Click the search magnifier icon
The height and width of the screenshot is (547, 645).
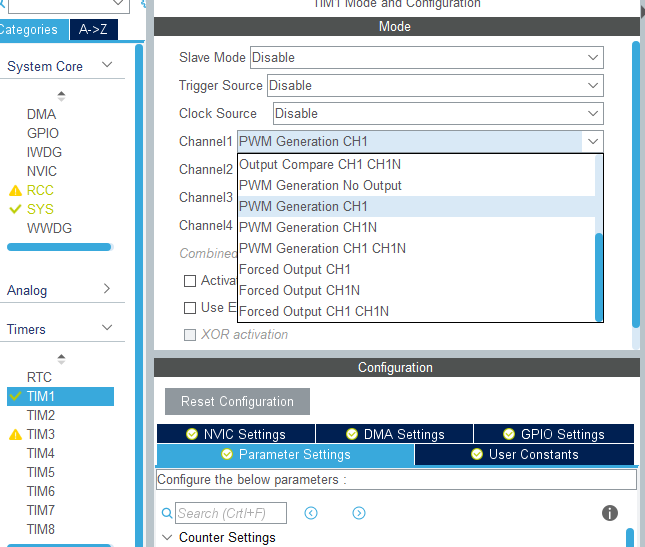click(x=167, y=513)
